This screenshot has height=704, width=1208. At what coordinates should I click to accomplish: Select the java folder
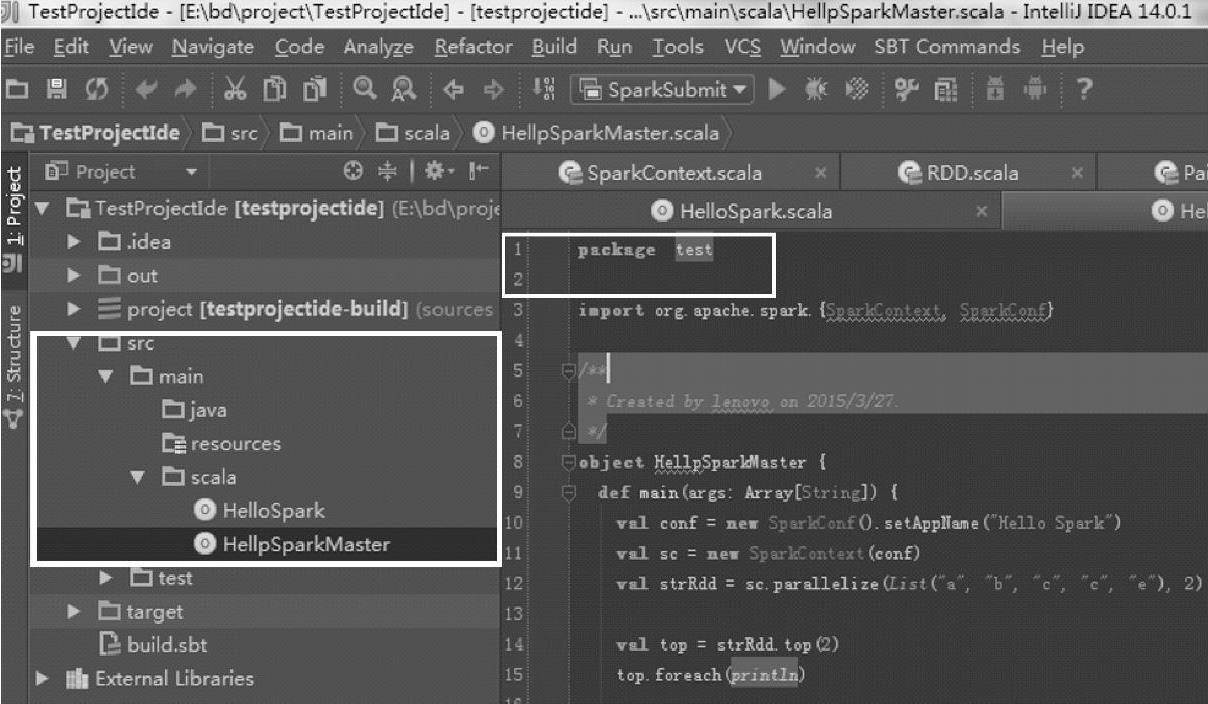(x=195, y=410)
